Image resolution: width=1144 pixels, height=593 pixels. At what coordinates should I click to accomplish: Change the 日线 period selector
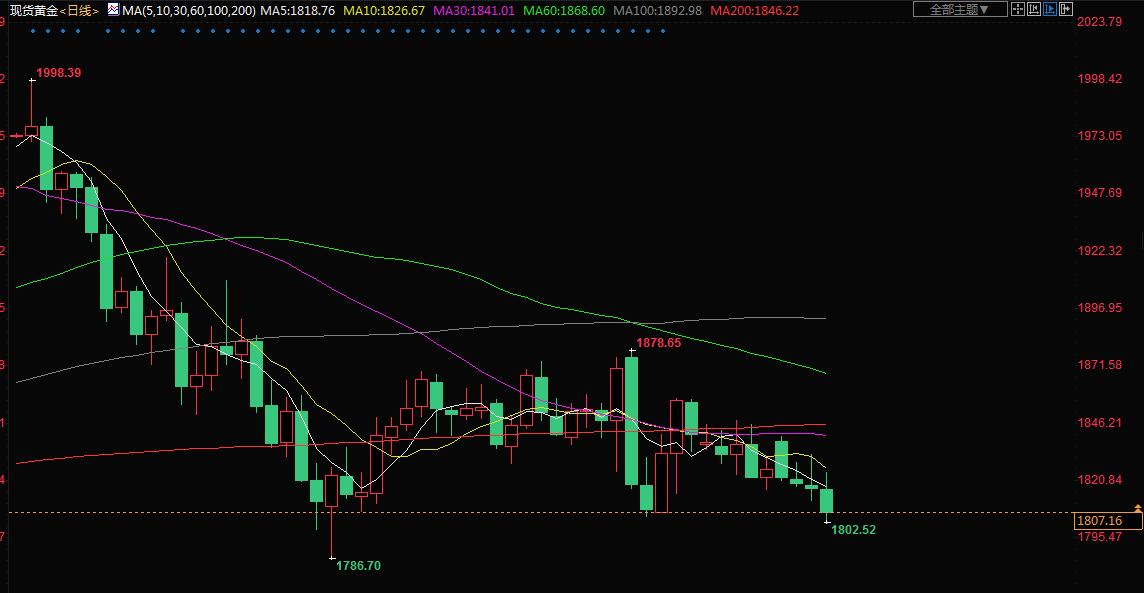coord(79,10)
